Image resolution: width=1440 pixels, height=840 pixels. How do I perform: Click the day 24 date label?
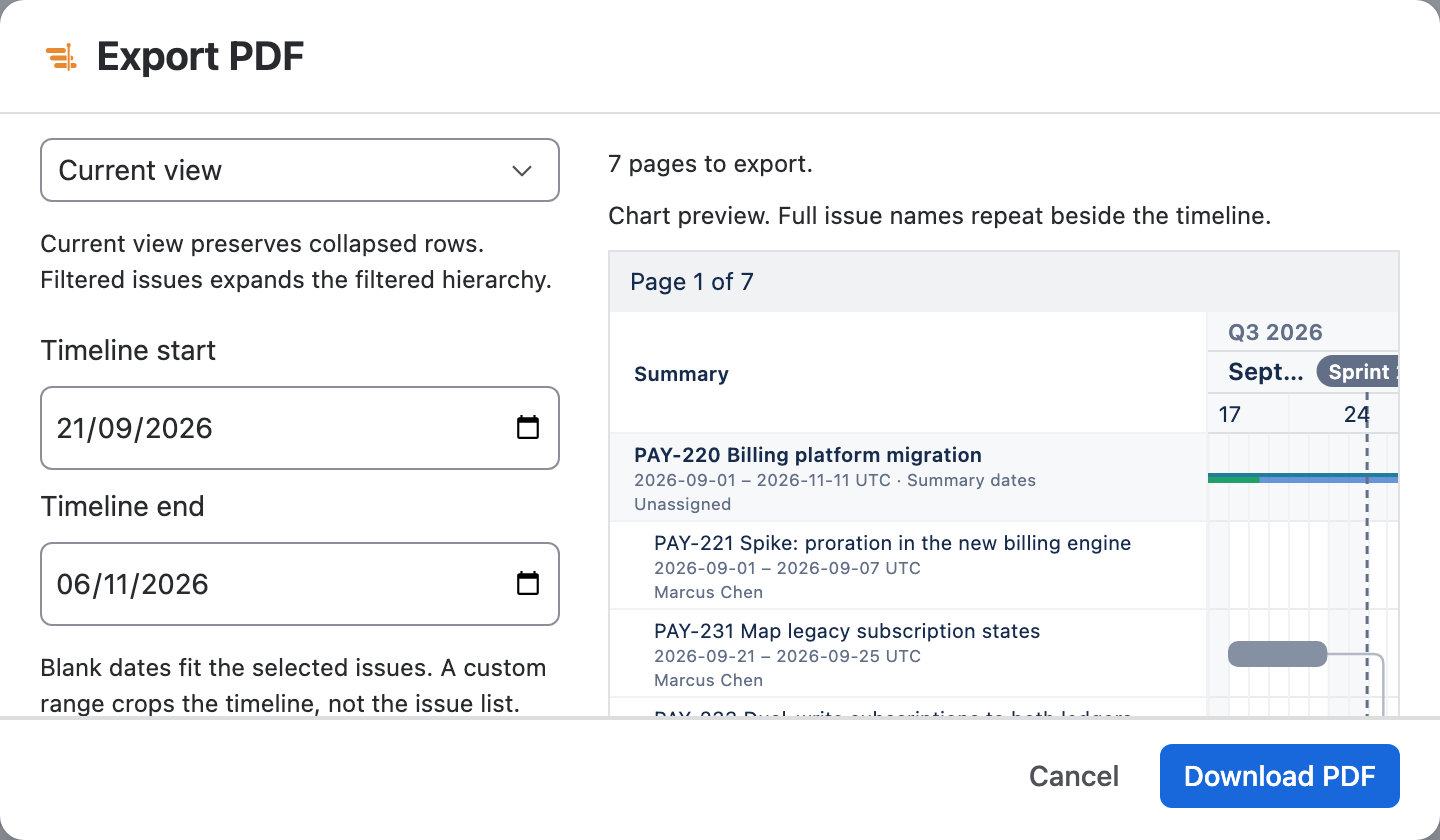(1356, 414)
